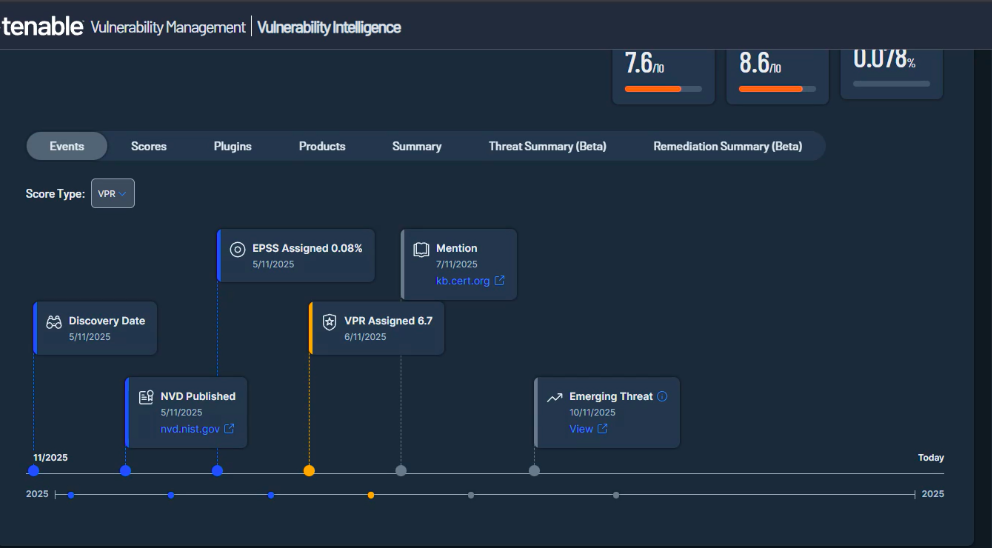The height and width of the screenshot is (548, 992).
Task: Click the EPSS Assigned target icon
Action: click(x=238, y=249)
